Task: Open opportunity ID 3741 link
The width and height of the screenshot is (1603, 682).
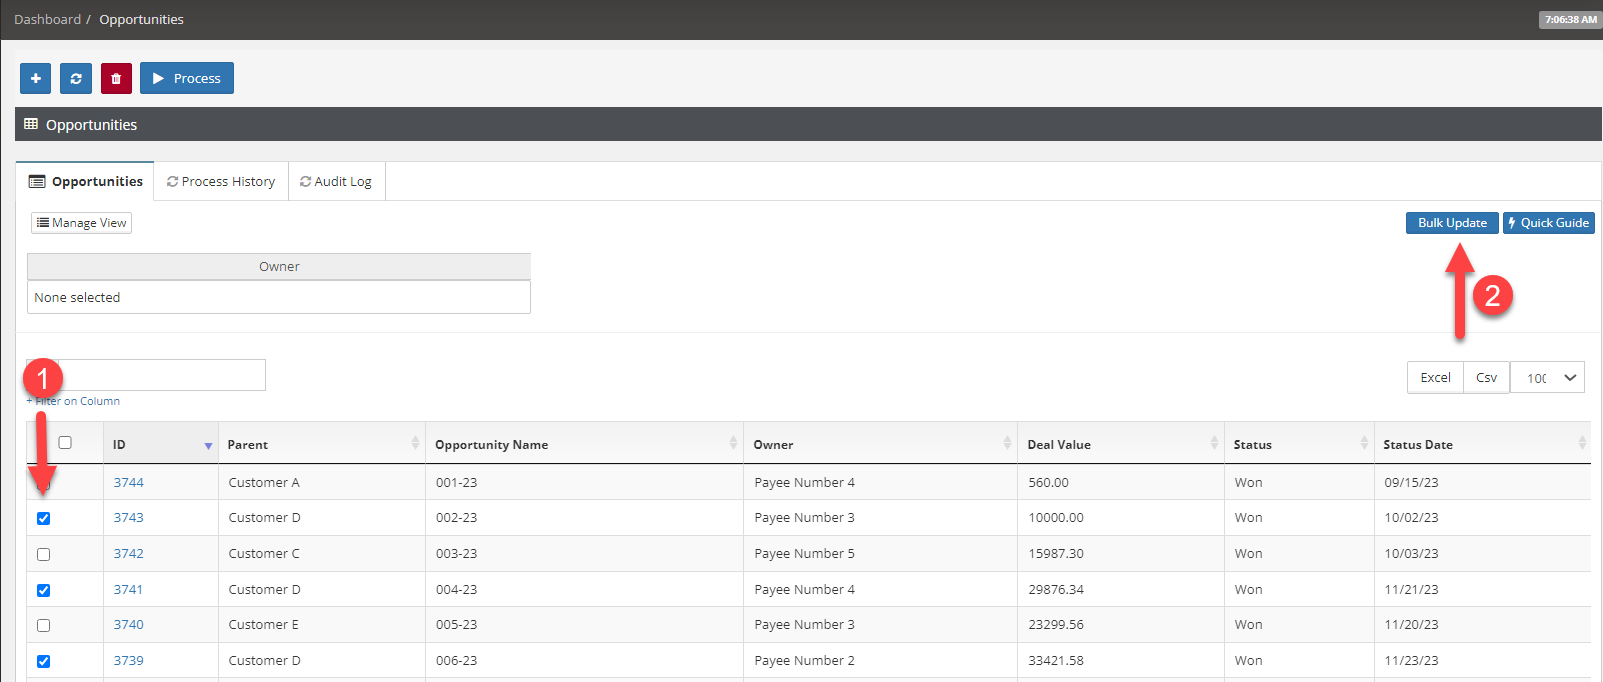Action: (128, 589)
